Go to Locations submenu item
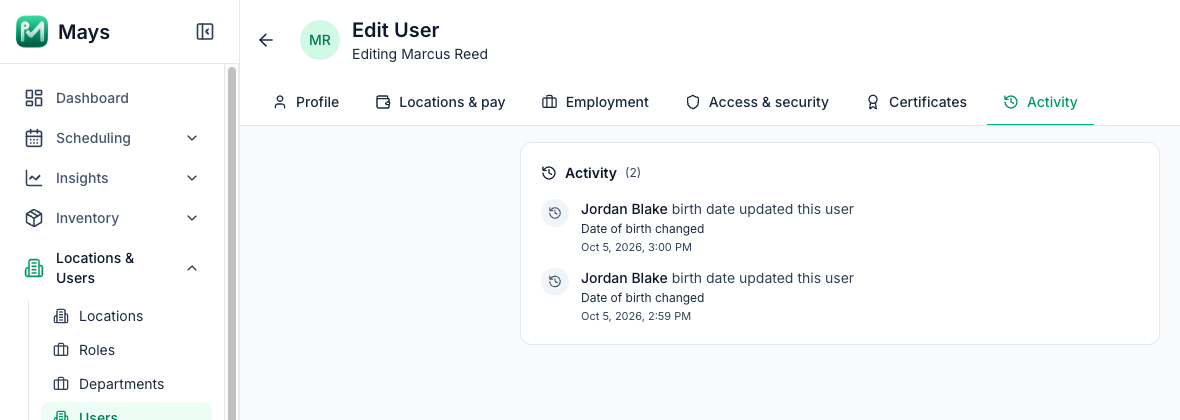 point(126,316)
